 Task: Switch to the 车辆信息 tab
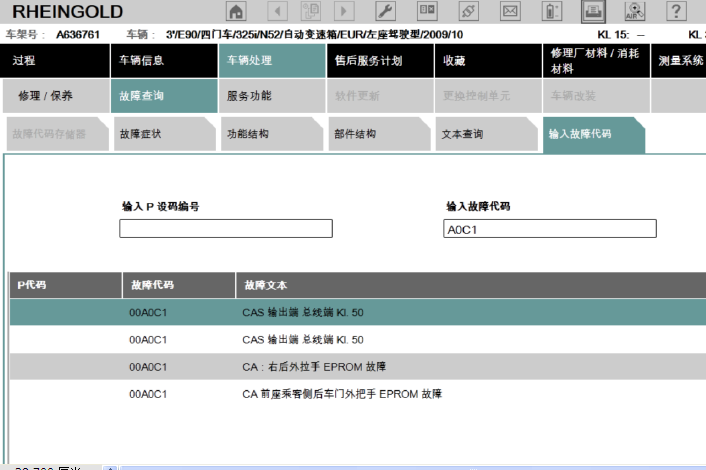point(164,60)
